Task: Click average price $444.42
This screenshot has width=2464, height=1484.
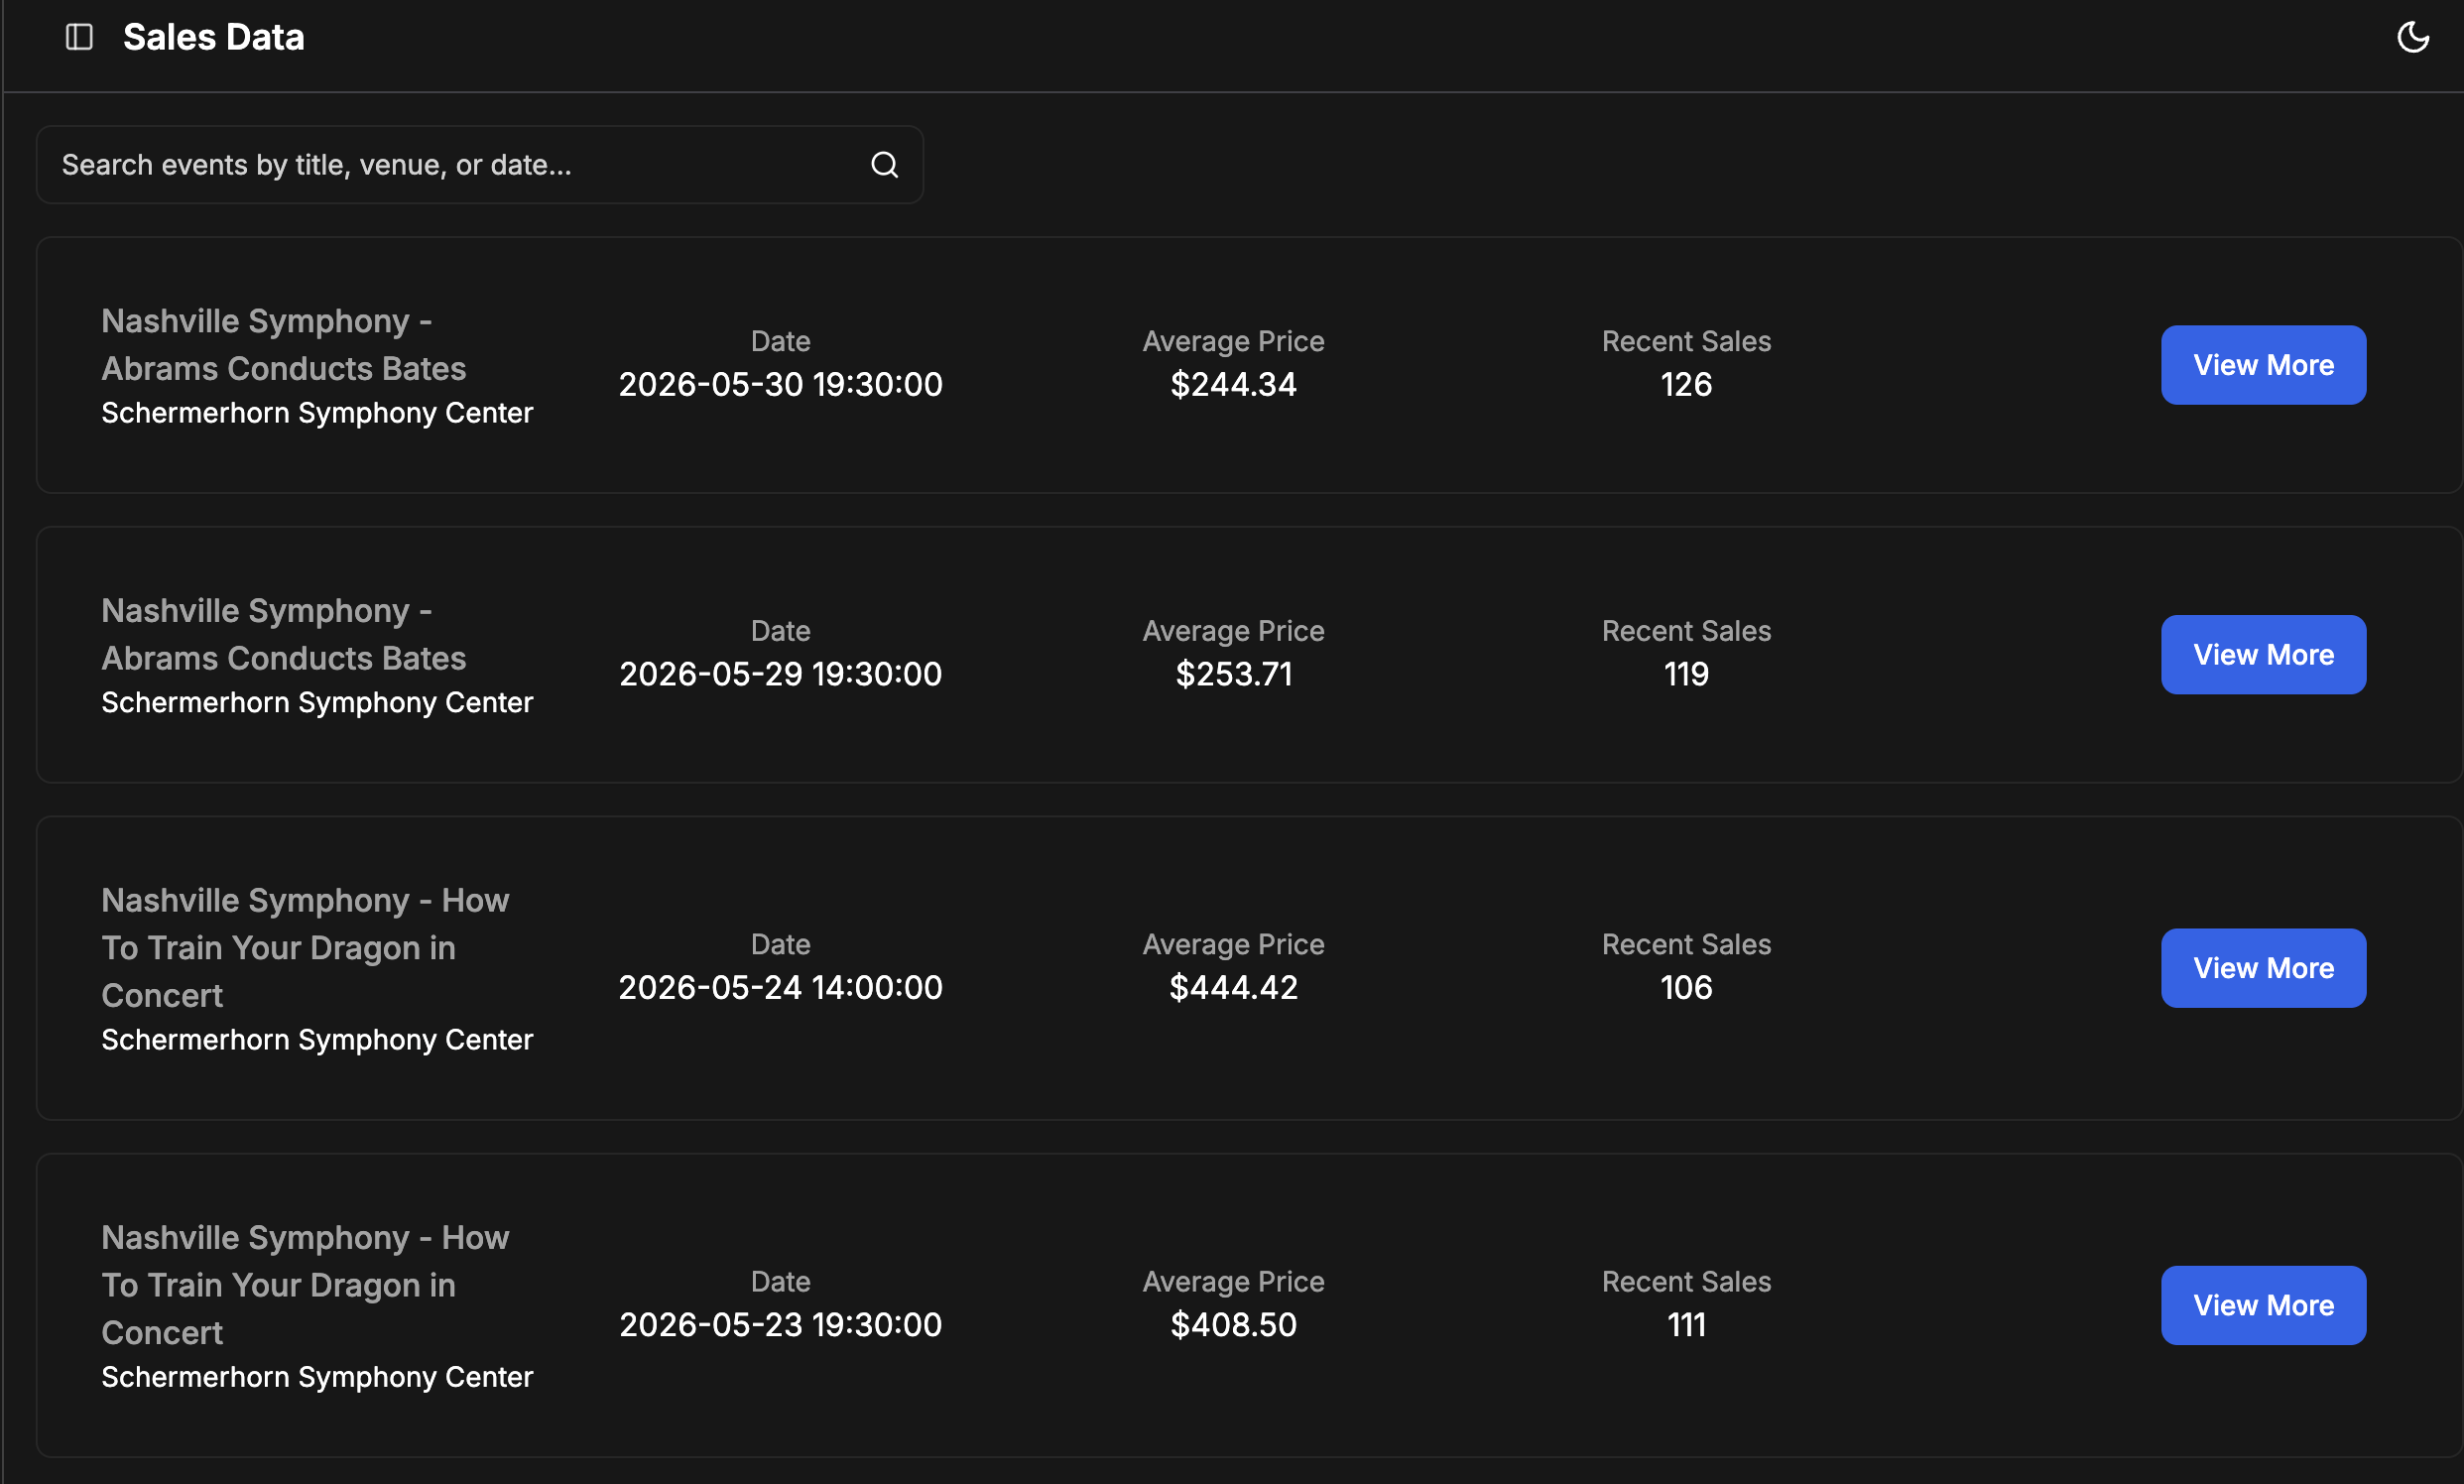Action: click(x=1233, y=988)
